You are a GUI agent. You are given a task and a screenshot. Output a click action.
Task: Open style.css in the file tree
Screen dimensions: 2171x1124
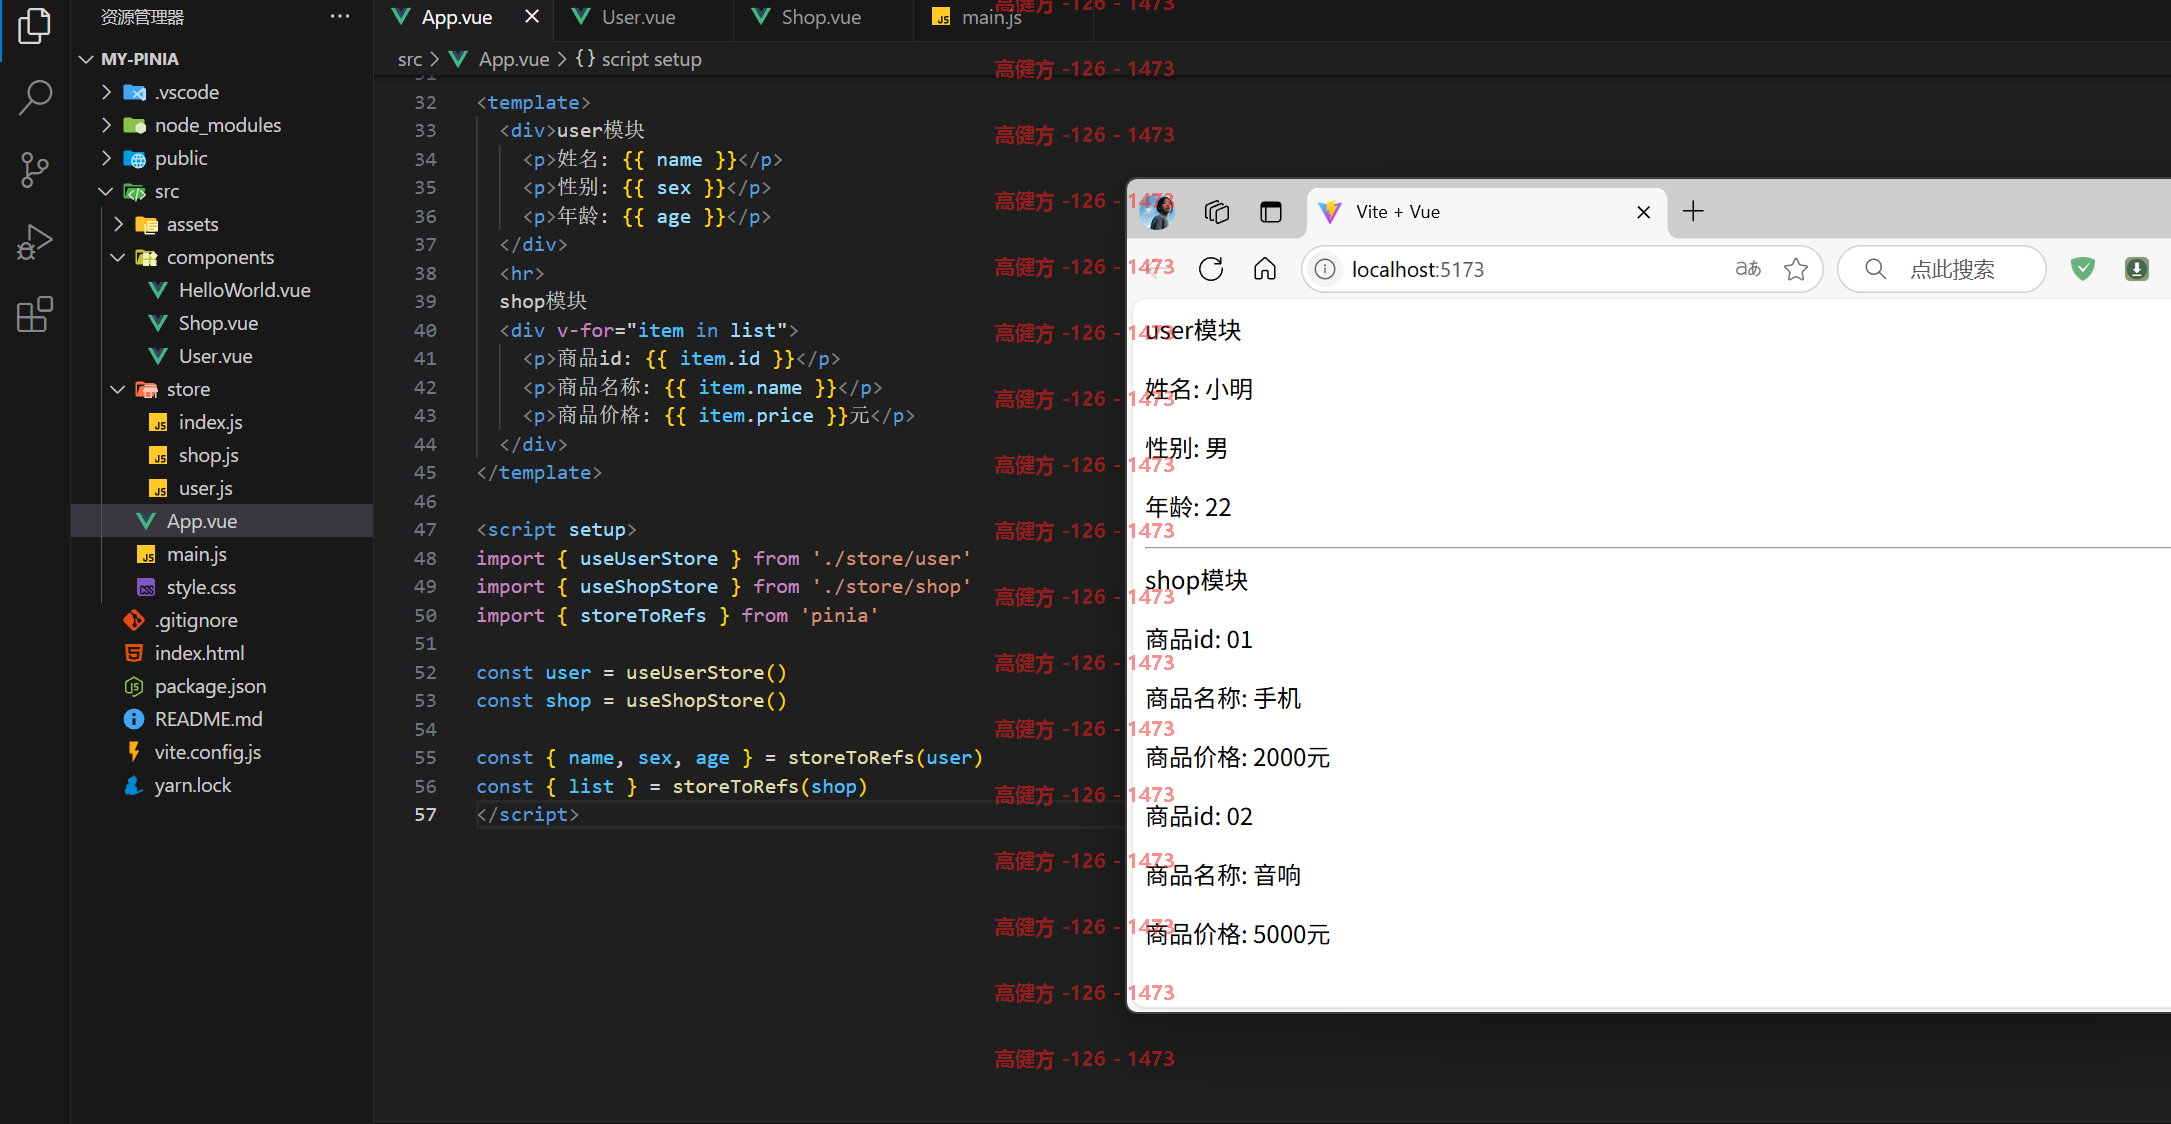pyautogui.click(x=201, y=587)
